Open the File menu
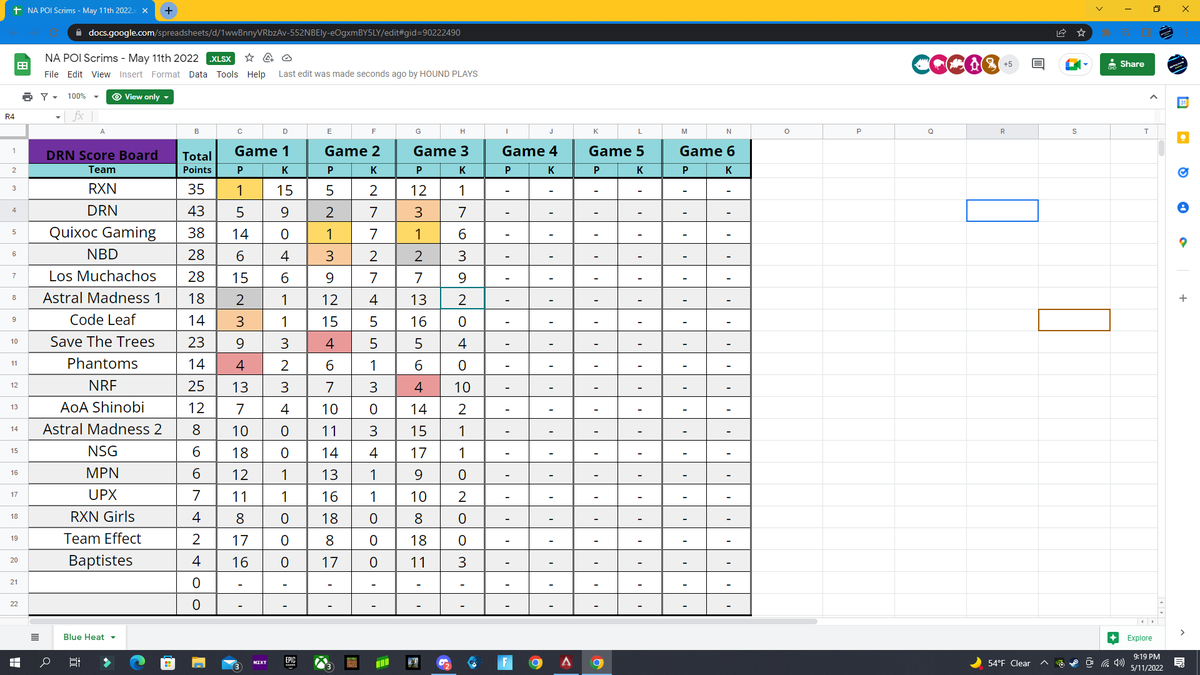Image resolution: width=1200 pixels, height=675 pixels. (x=51, y=74)
